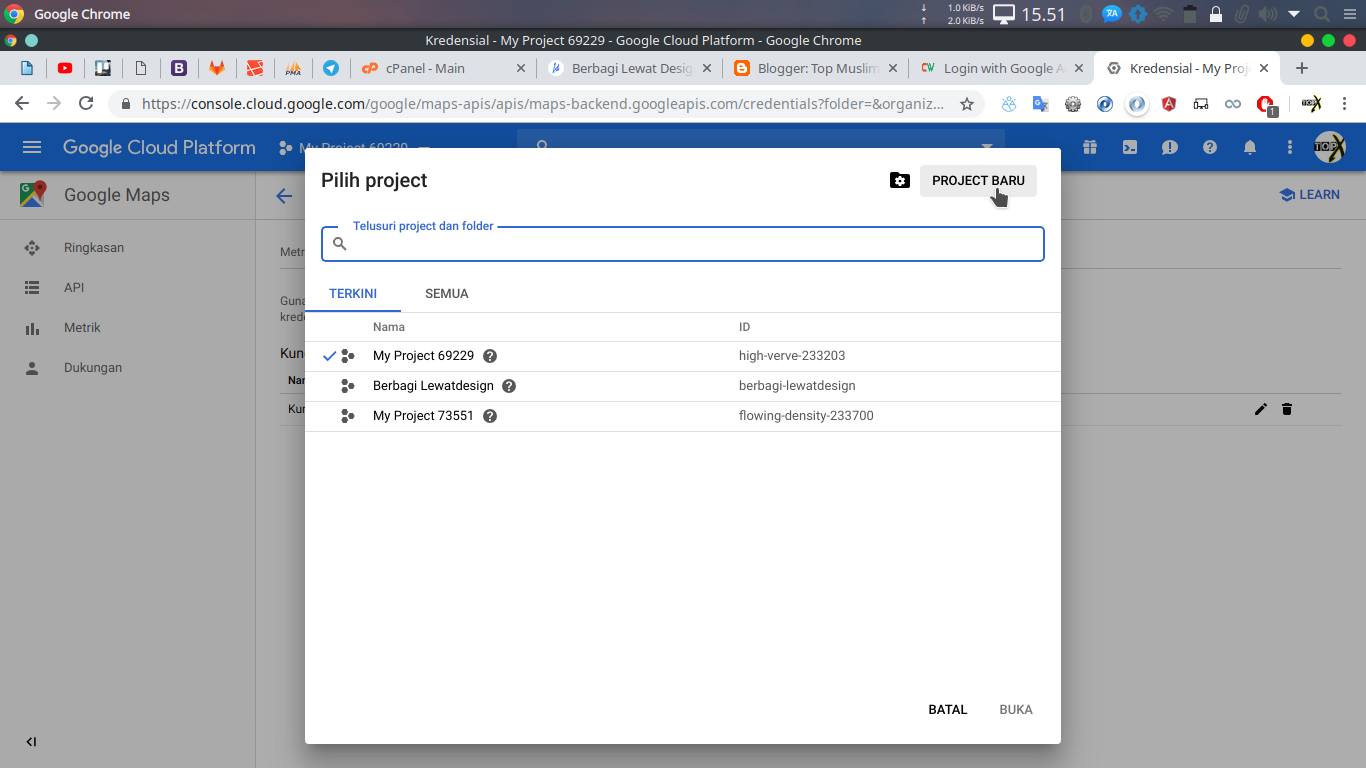Open the cPanel - Main browser tab
1366x768 pixels.
(x=425, y=68)
